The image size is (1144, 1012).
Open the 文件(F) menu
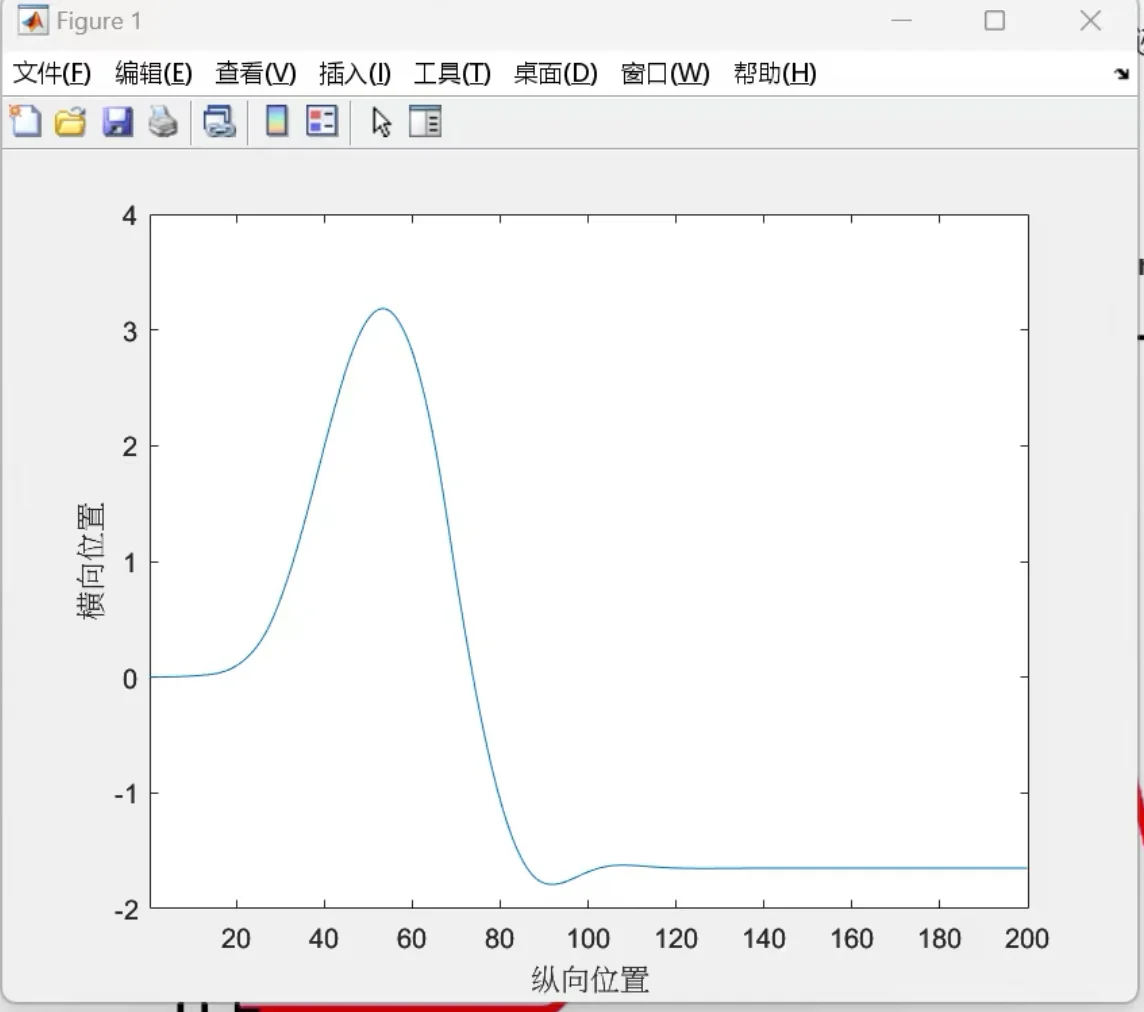[52, 73]
